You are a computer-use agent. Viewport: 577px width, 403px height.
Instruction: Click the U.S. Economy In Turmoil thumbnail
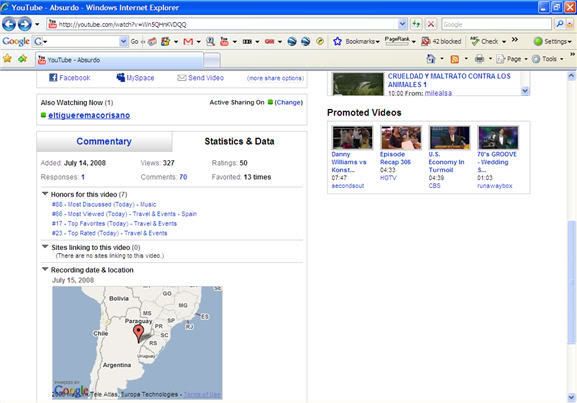(x=450, y=138)
